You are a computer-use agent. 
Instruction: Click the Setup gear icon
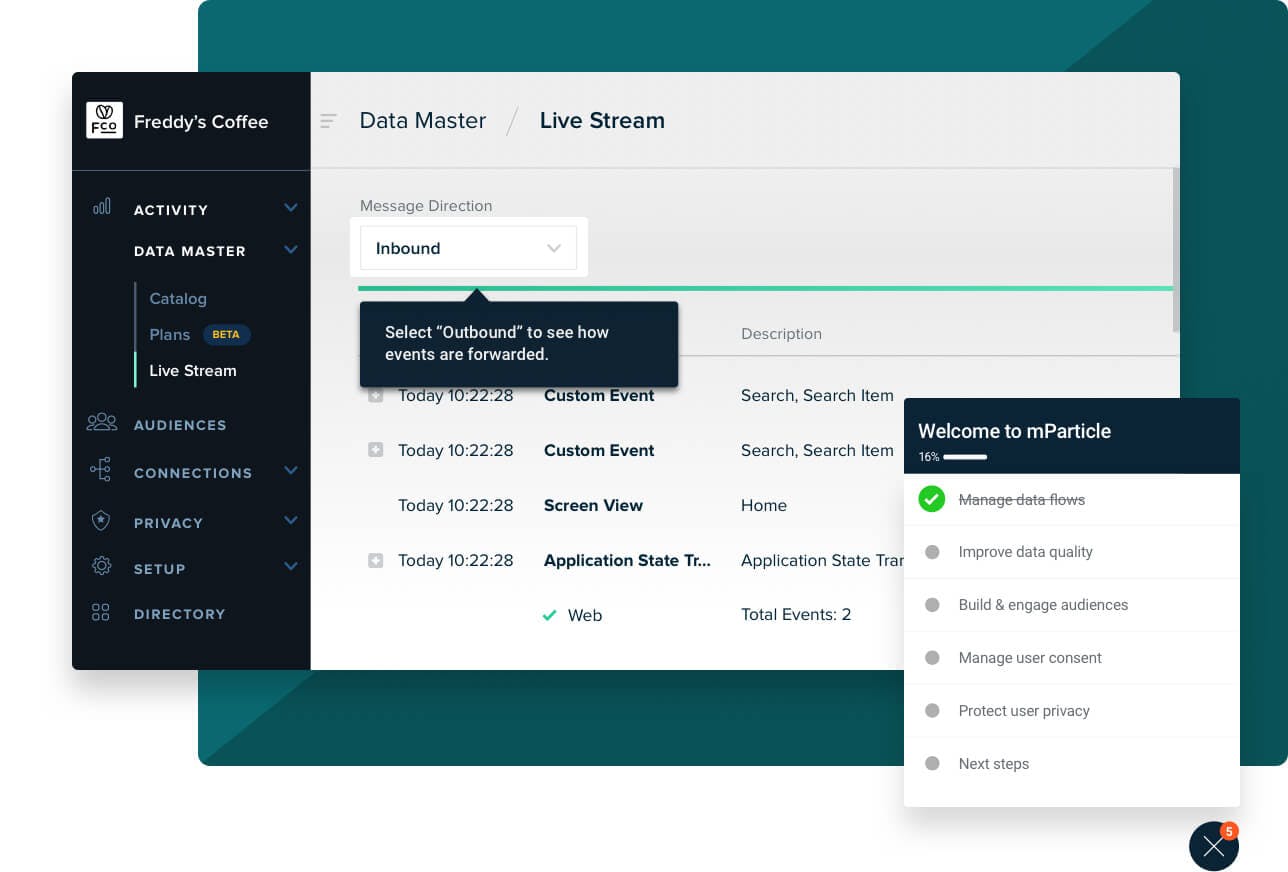101,566
